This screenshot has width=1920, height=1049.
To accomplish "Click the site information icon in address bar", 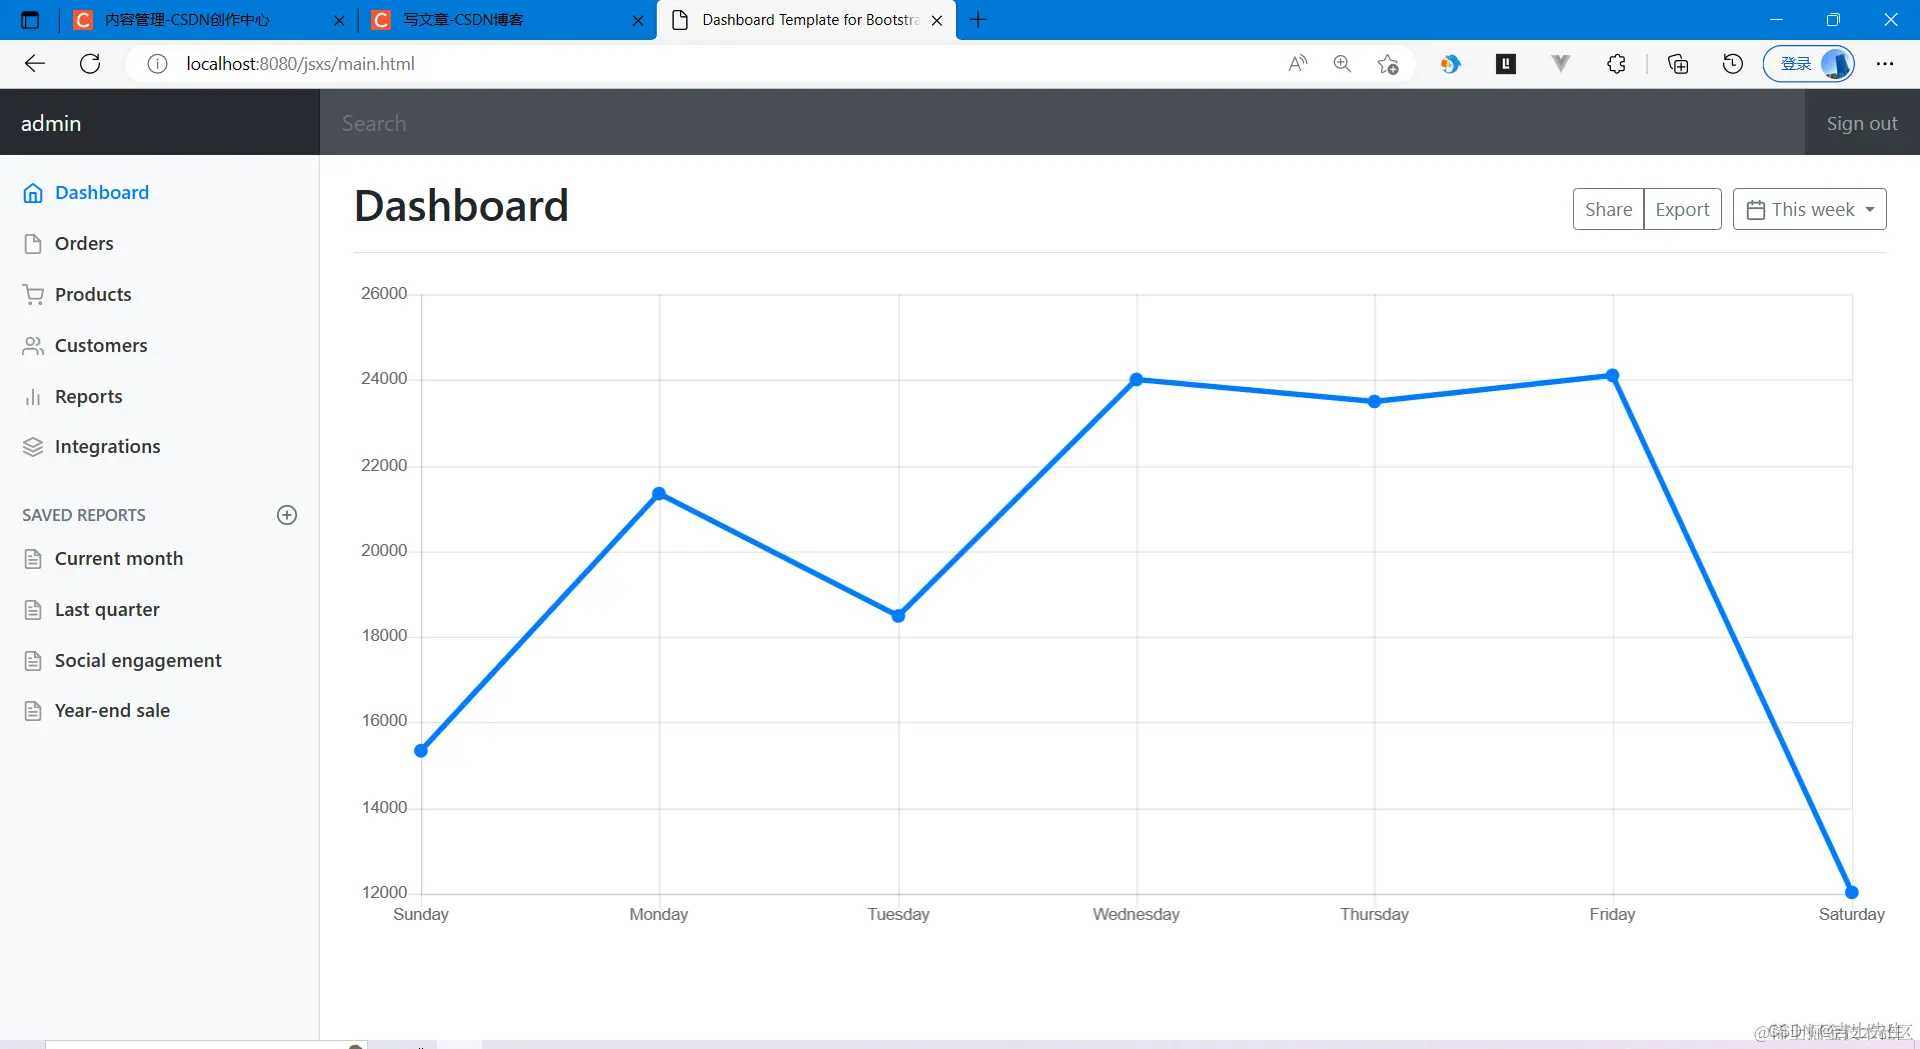I will pos(157,64).
